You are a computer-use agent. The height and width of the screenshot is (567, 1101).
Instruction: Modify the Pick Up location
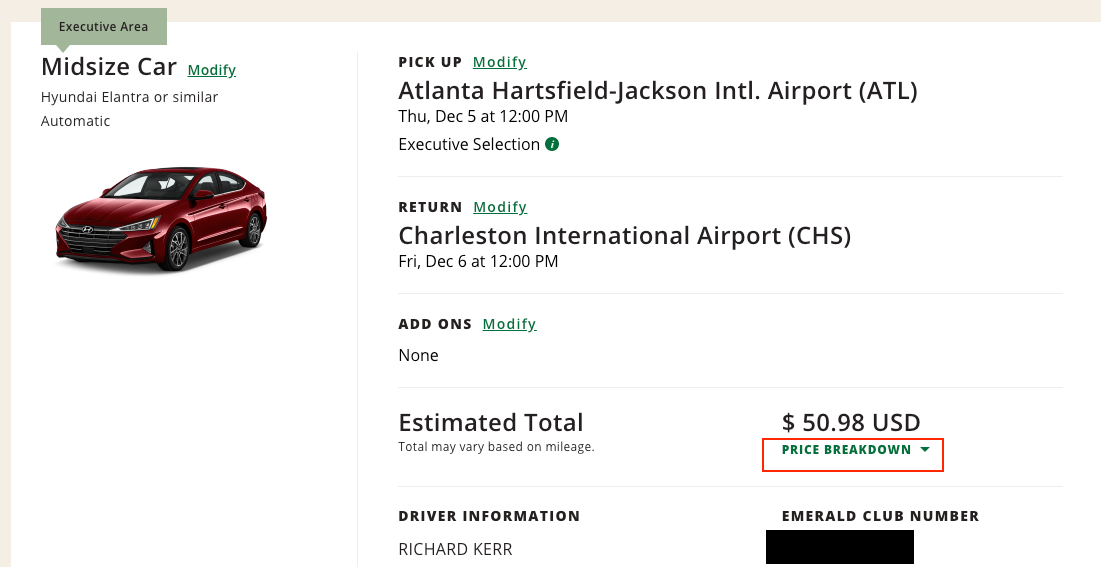coord(499,62)
